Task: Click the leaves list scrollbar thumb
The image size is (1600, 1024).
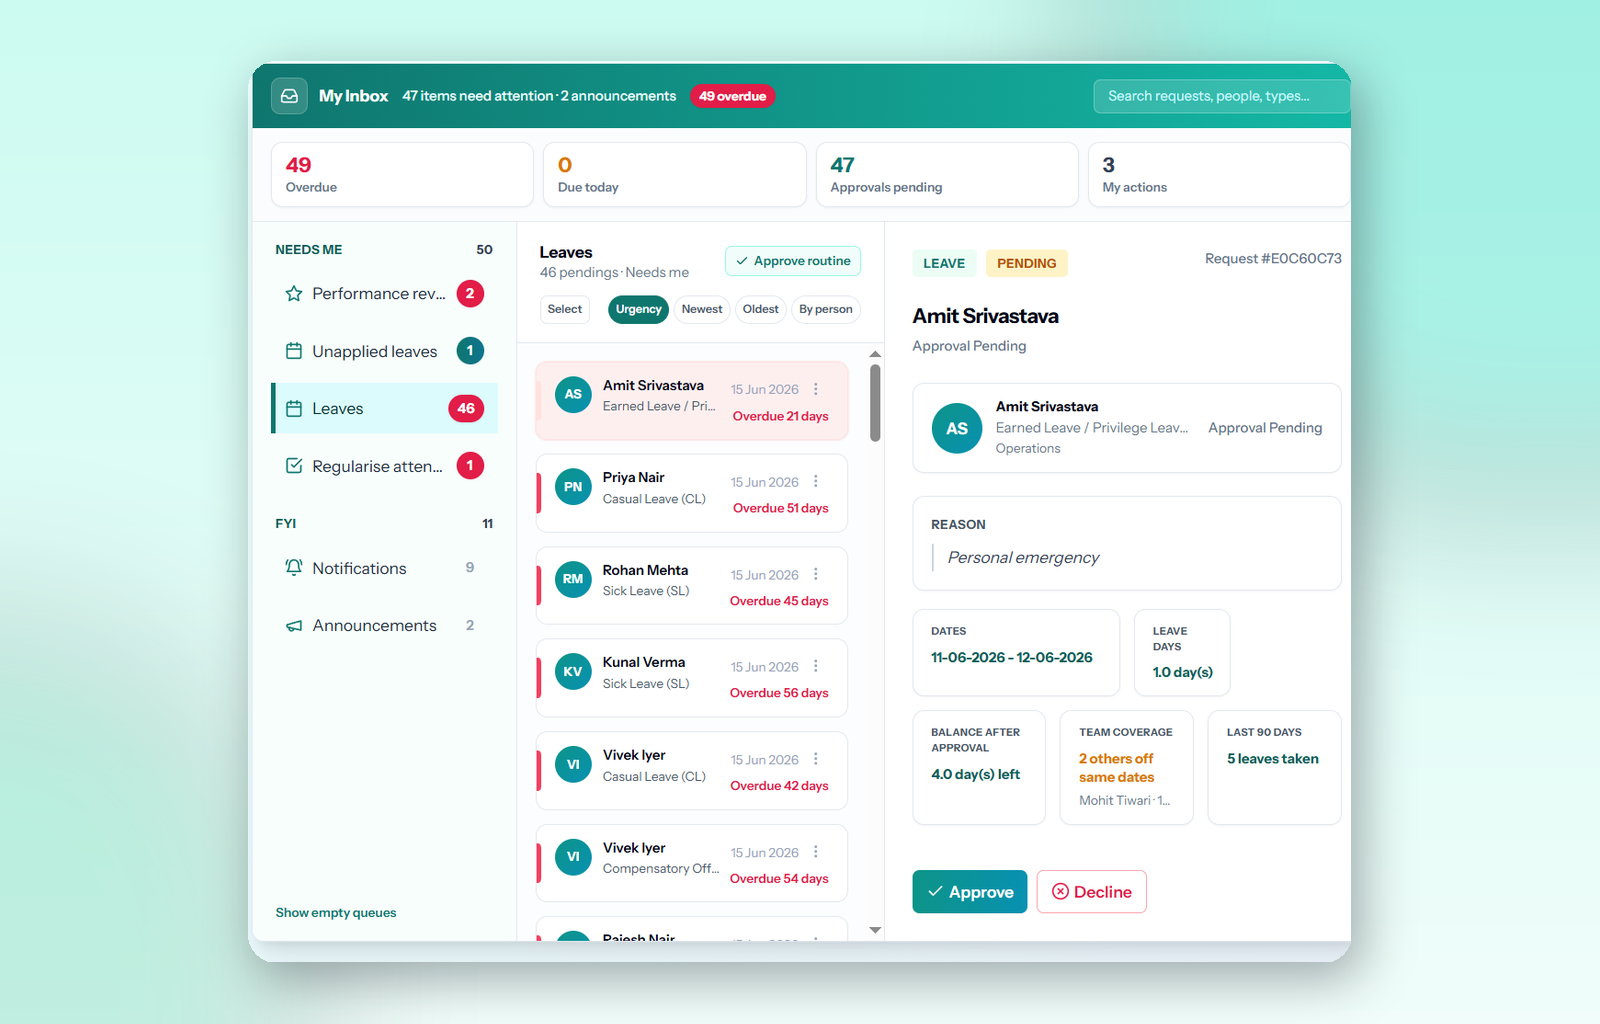Action: point(875,402)
